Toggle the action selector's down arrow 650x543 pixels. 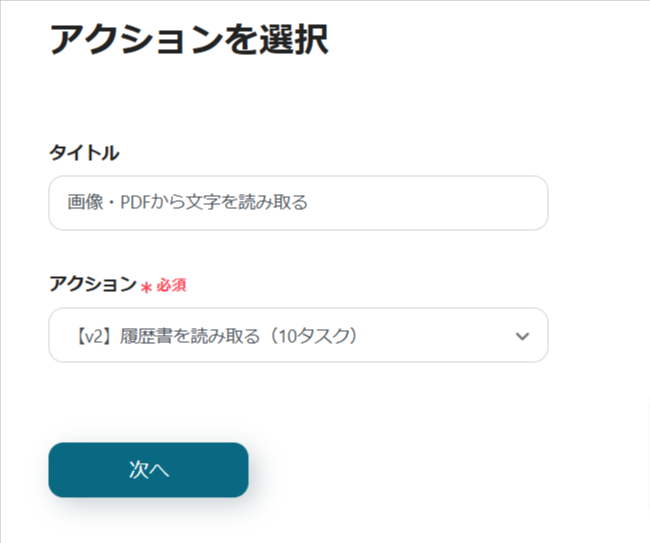point(521,336)
